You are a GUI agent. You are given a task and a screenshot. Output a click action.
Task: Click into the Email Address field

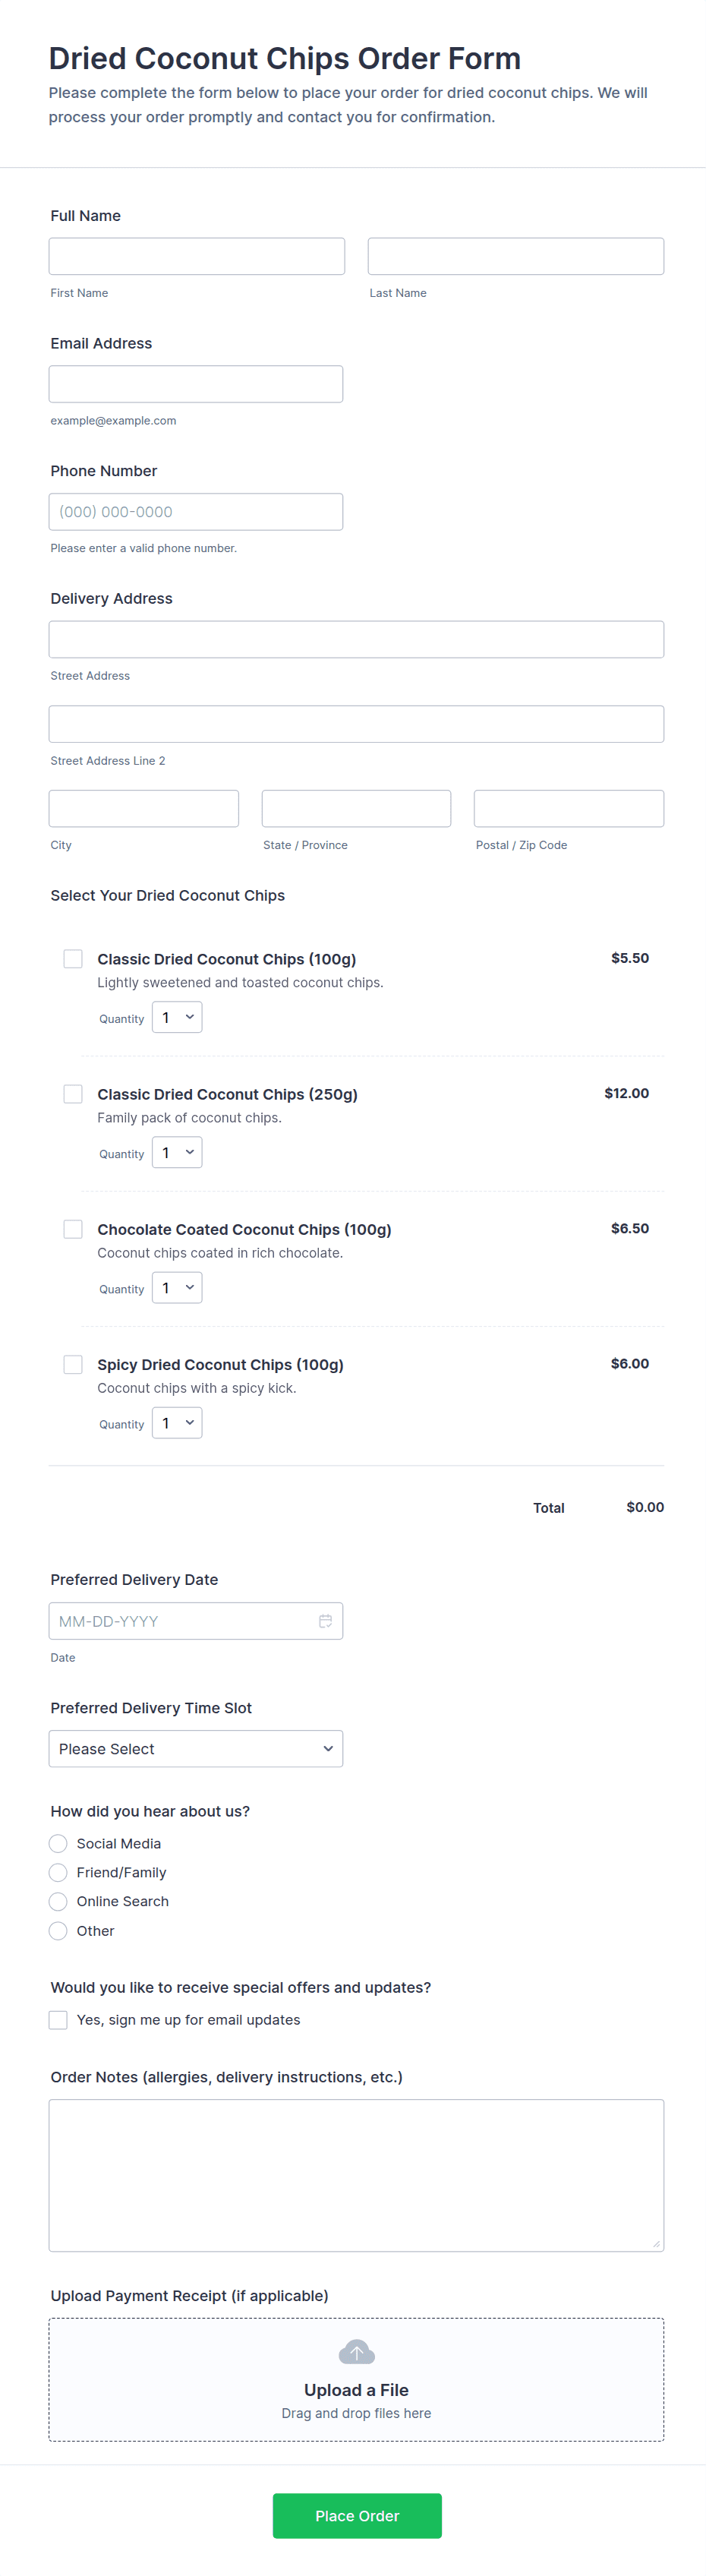coord(196,384)
